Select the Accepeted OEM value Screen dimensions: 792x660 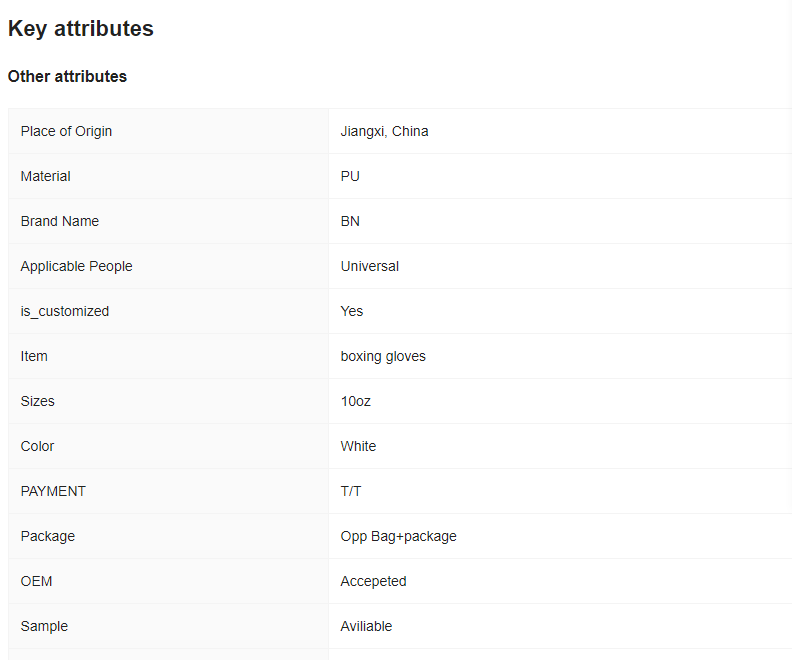tap(373, 581)
